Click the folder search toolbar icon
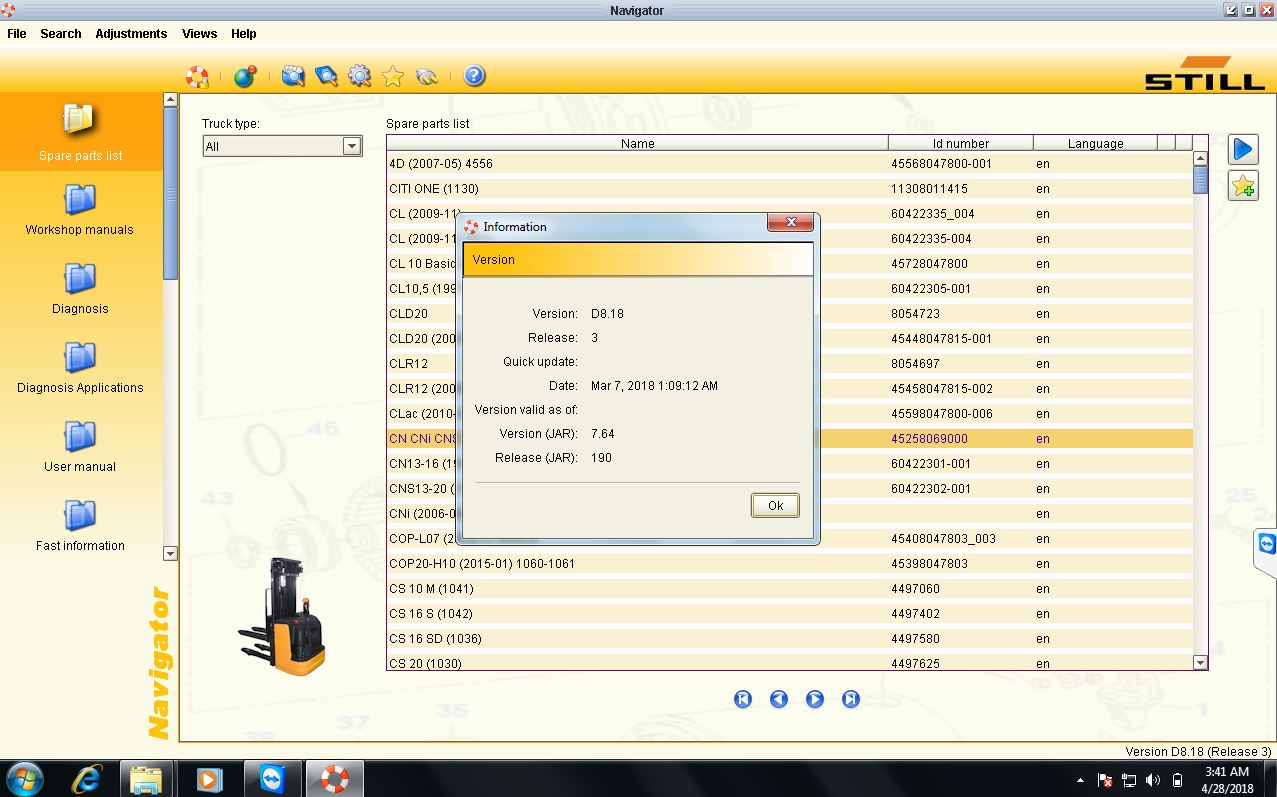This screenshot has height=797, width=1277. tap(293, 76)
